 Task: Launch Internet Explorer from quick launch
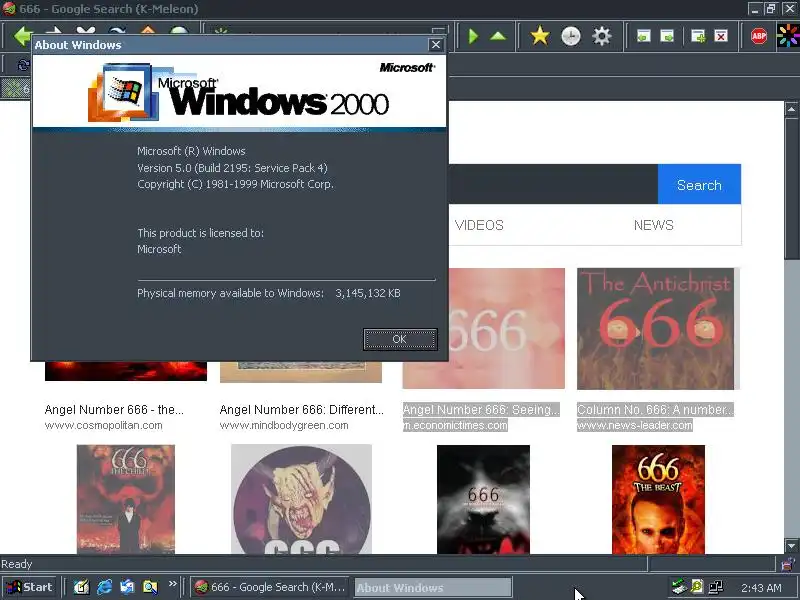point(104,587)
